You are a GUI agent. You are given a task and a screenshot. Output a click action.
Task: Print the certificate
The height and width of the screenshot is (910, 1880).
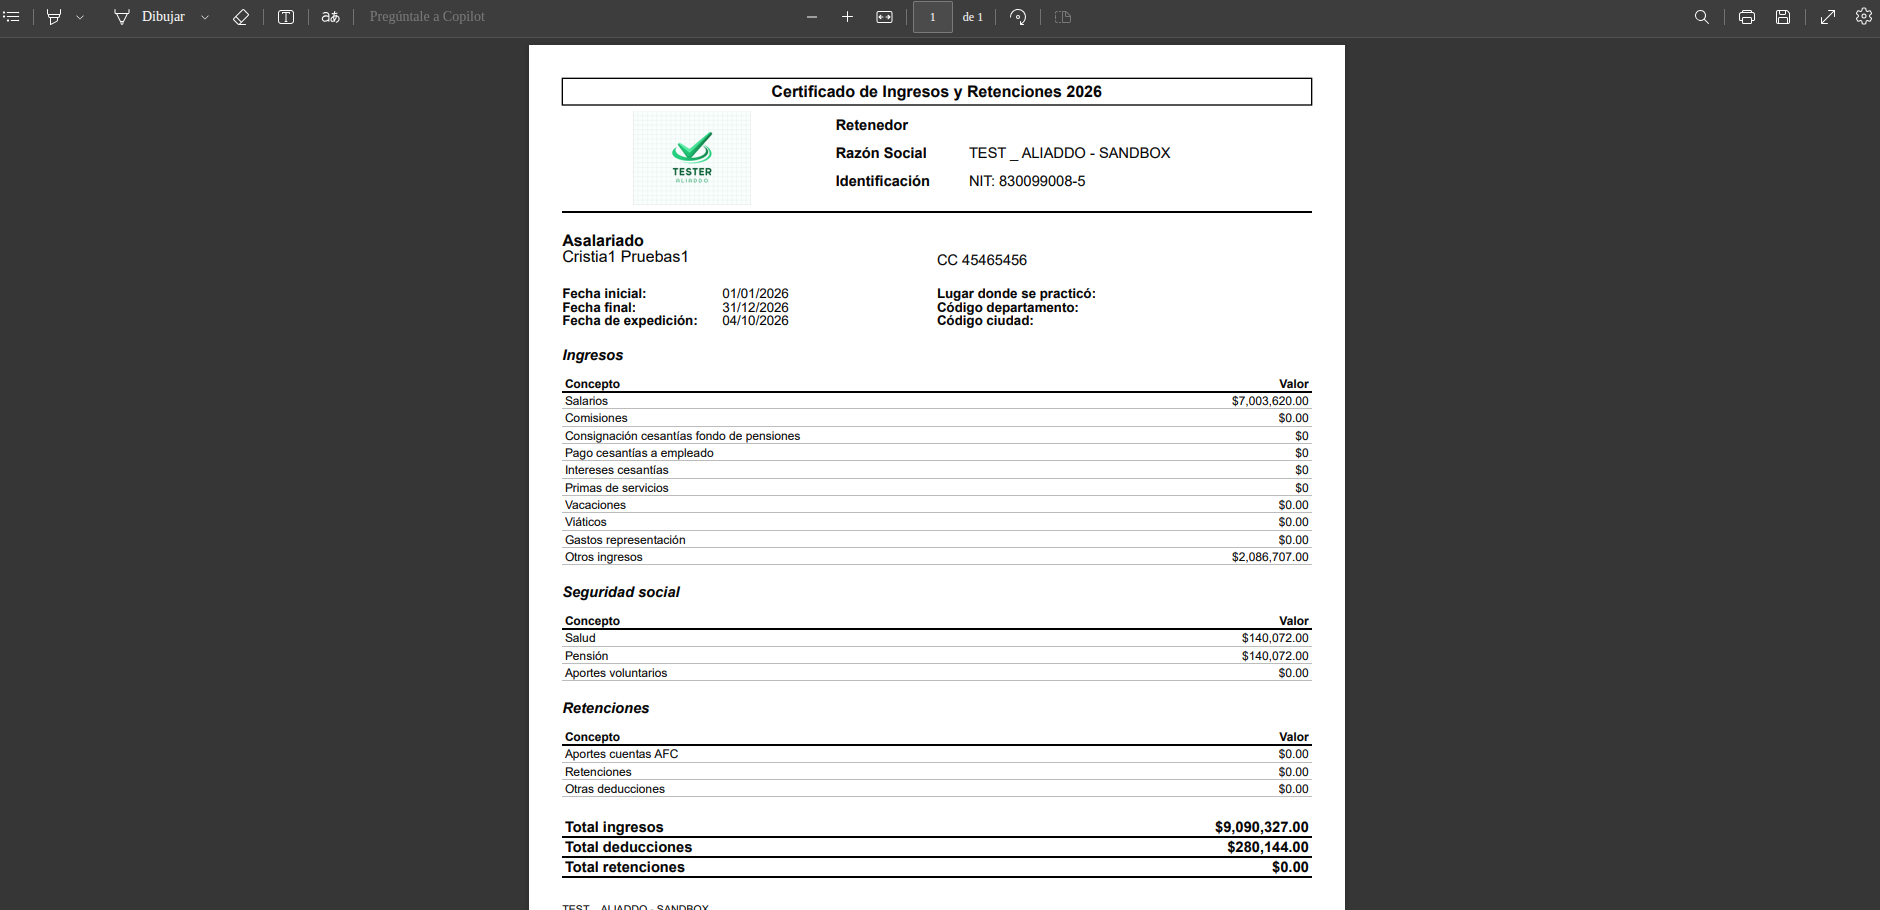coord(1747,17)
